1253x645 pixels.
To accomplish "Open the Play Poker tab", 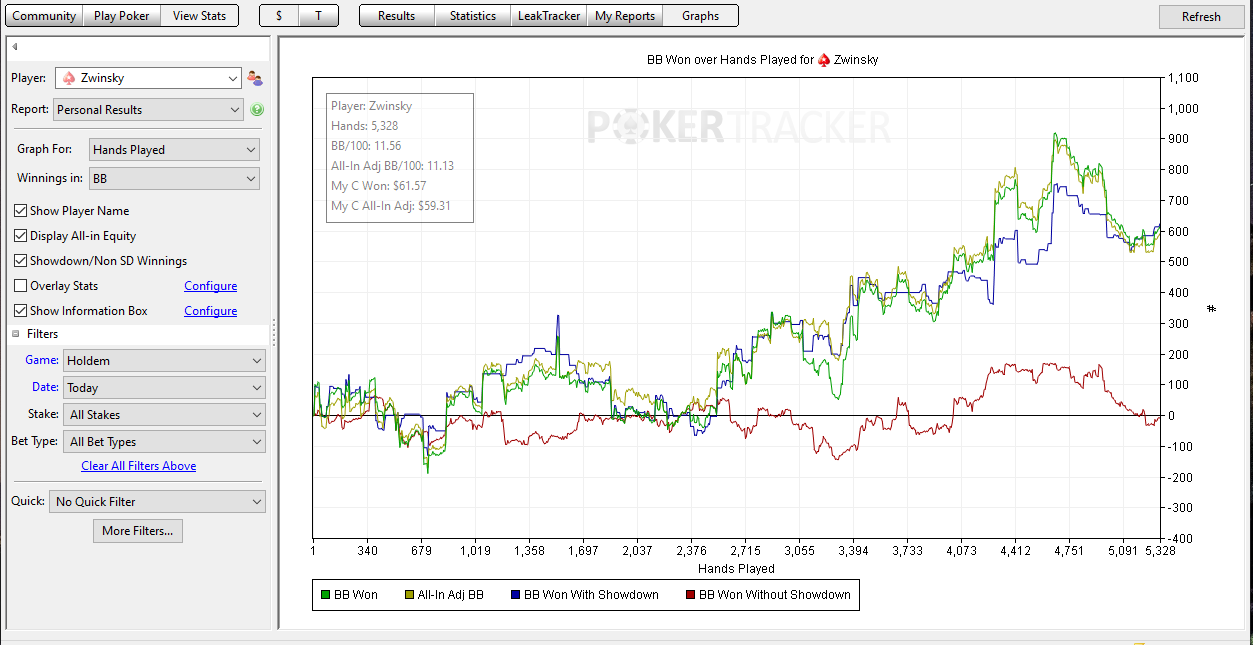I will 122,16.
